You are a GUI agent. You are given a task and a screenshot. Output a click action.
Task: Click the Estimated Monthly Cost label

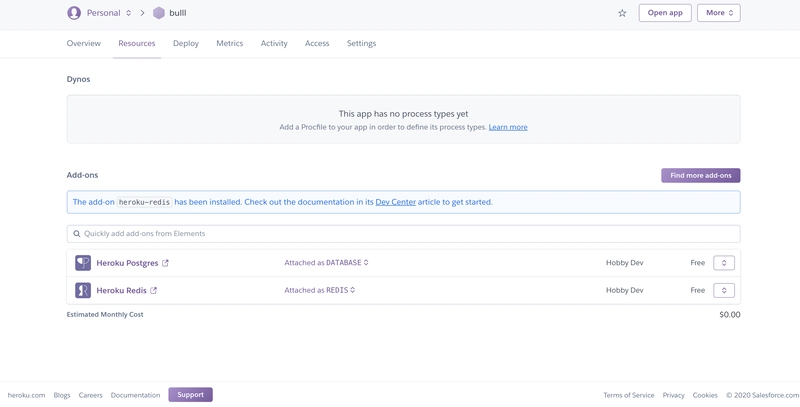point(105,315)
